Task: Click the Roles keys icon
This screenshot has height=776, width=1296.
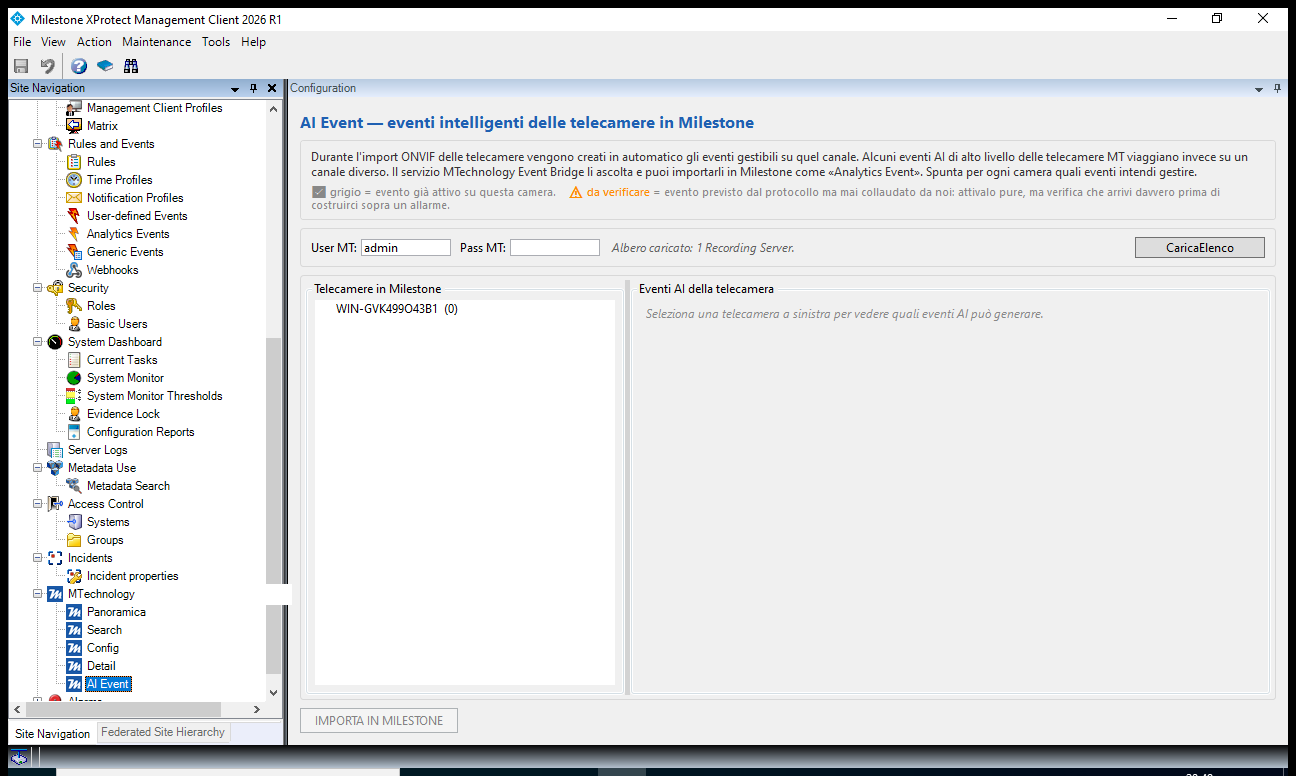Action: tap(74, 306)
